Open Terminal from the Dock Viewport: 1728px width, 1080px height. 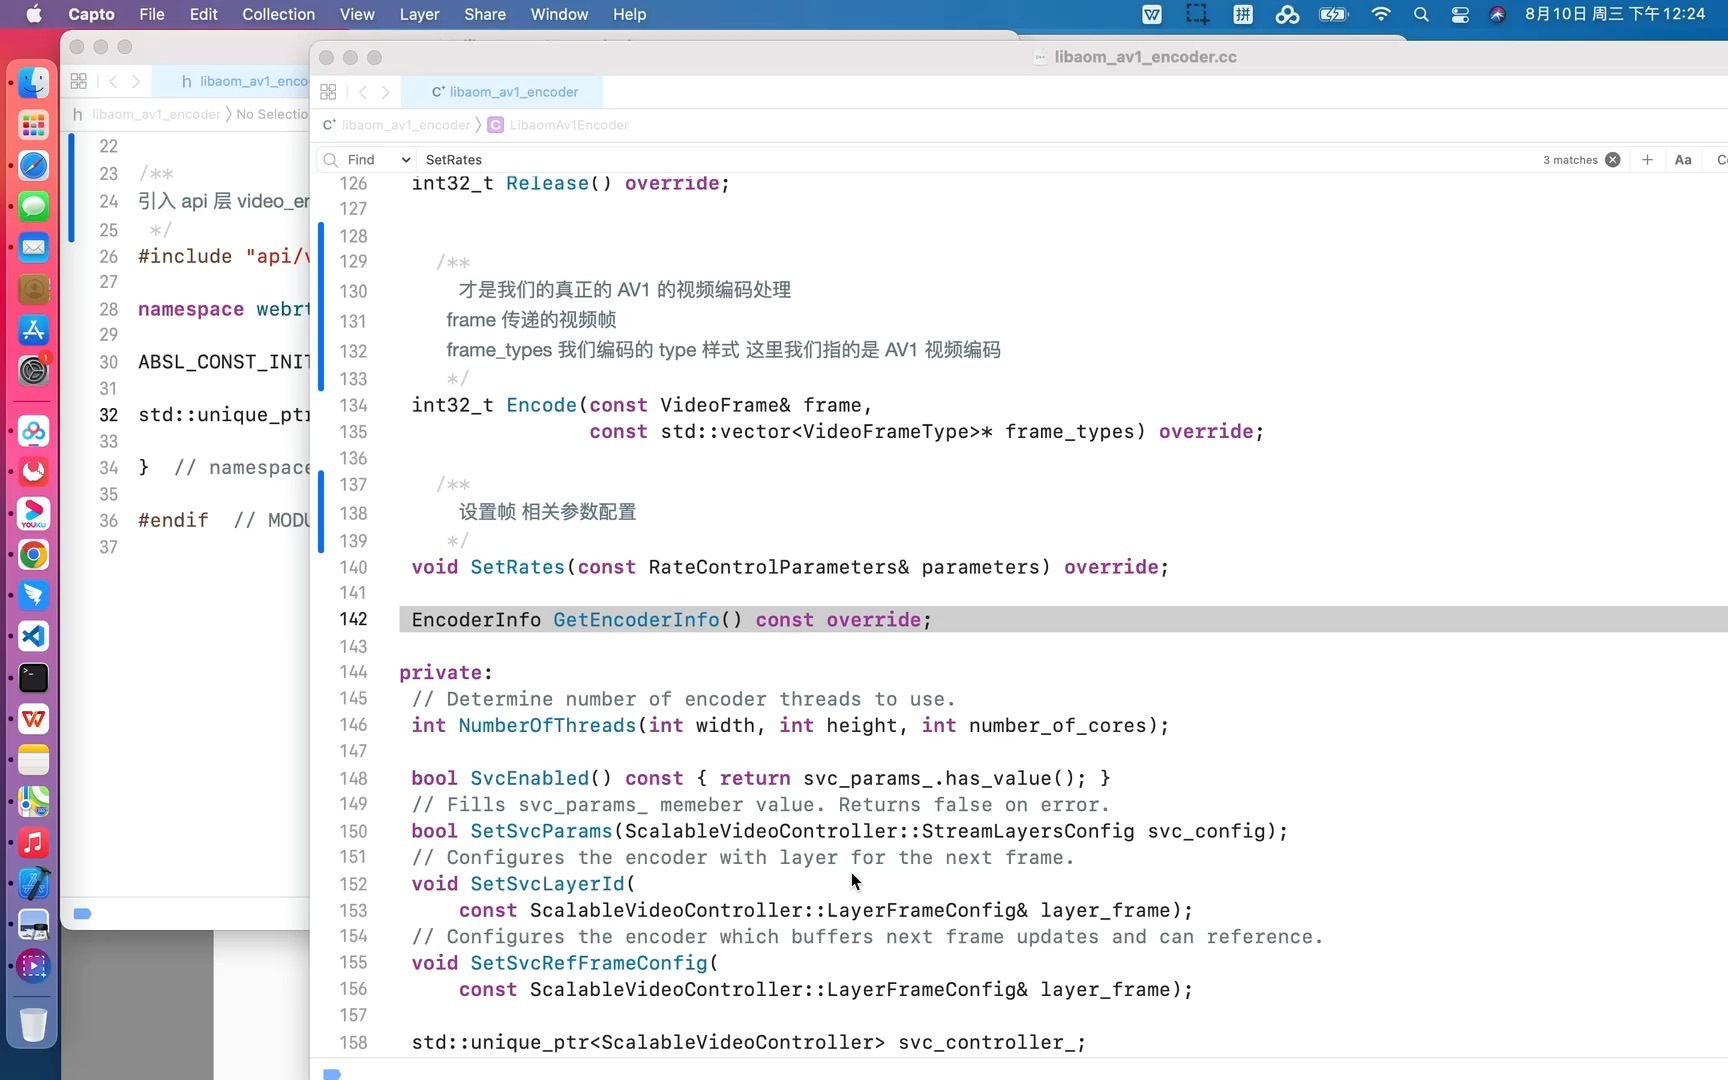33,678
